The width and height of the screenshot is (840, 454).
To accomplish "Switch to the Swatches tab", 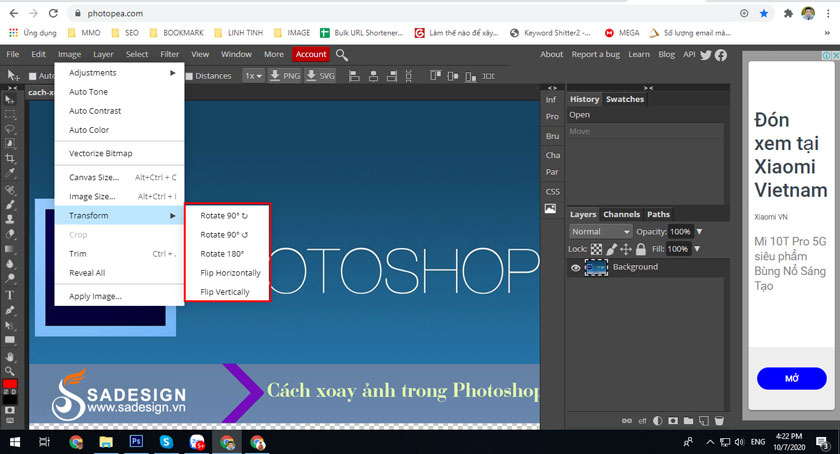I will pyautogui.click(x=625, y=99).
